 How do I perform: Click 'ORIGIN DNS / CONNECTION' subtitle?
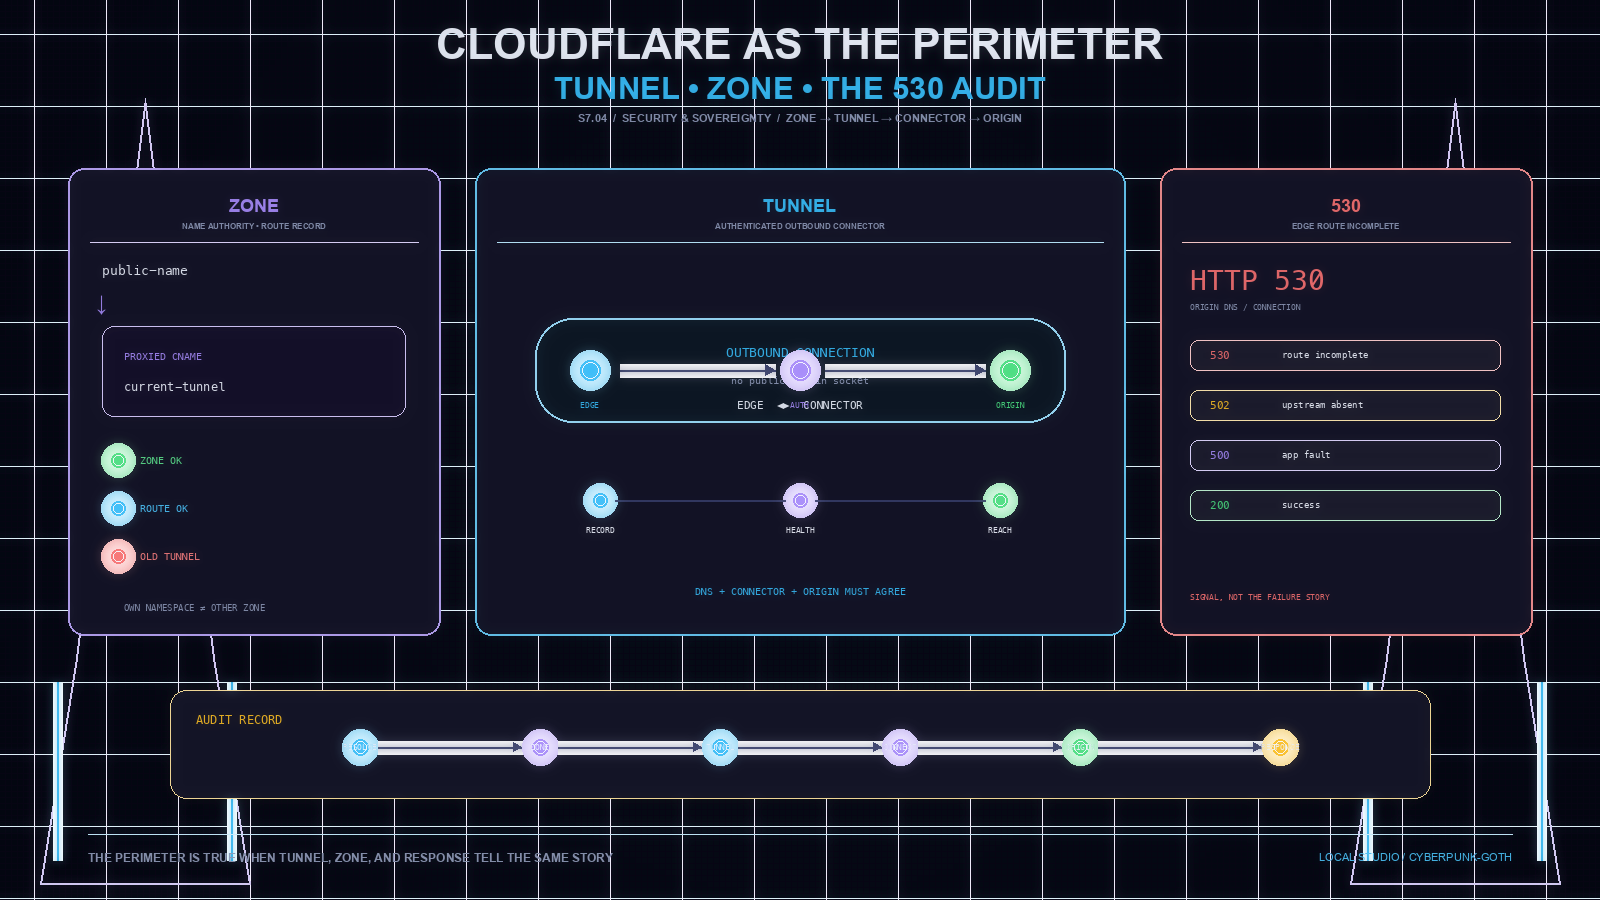1245,307
